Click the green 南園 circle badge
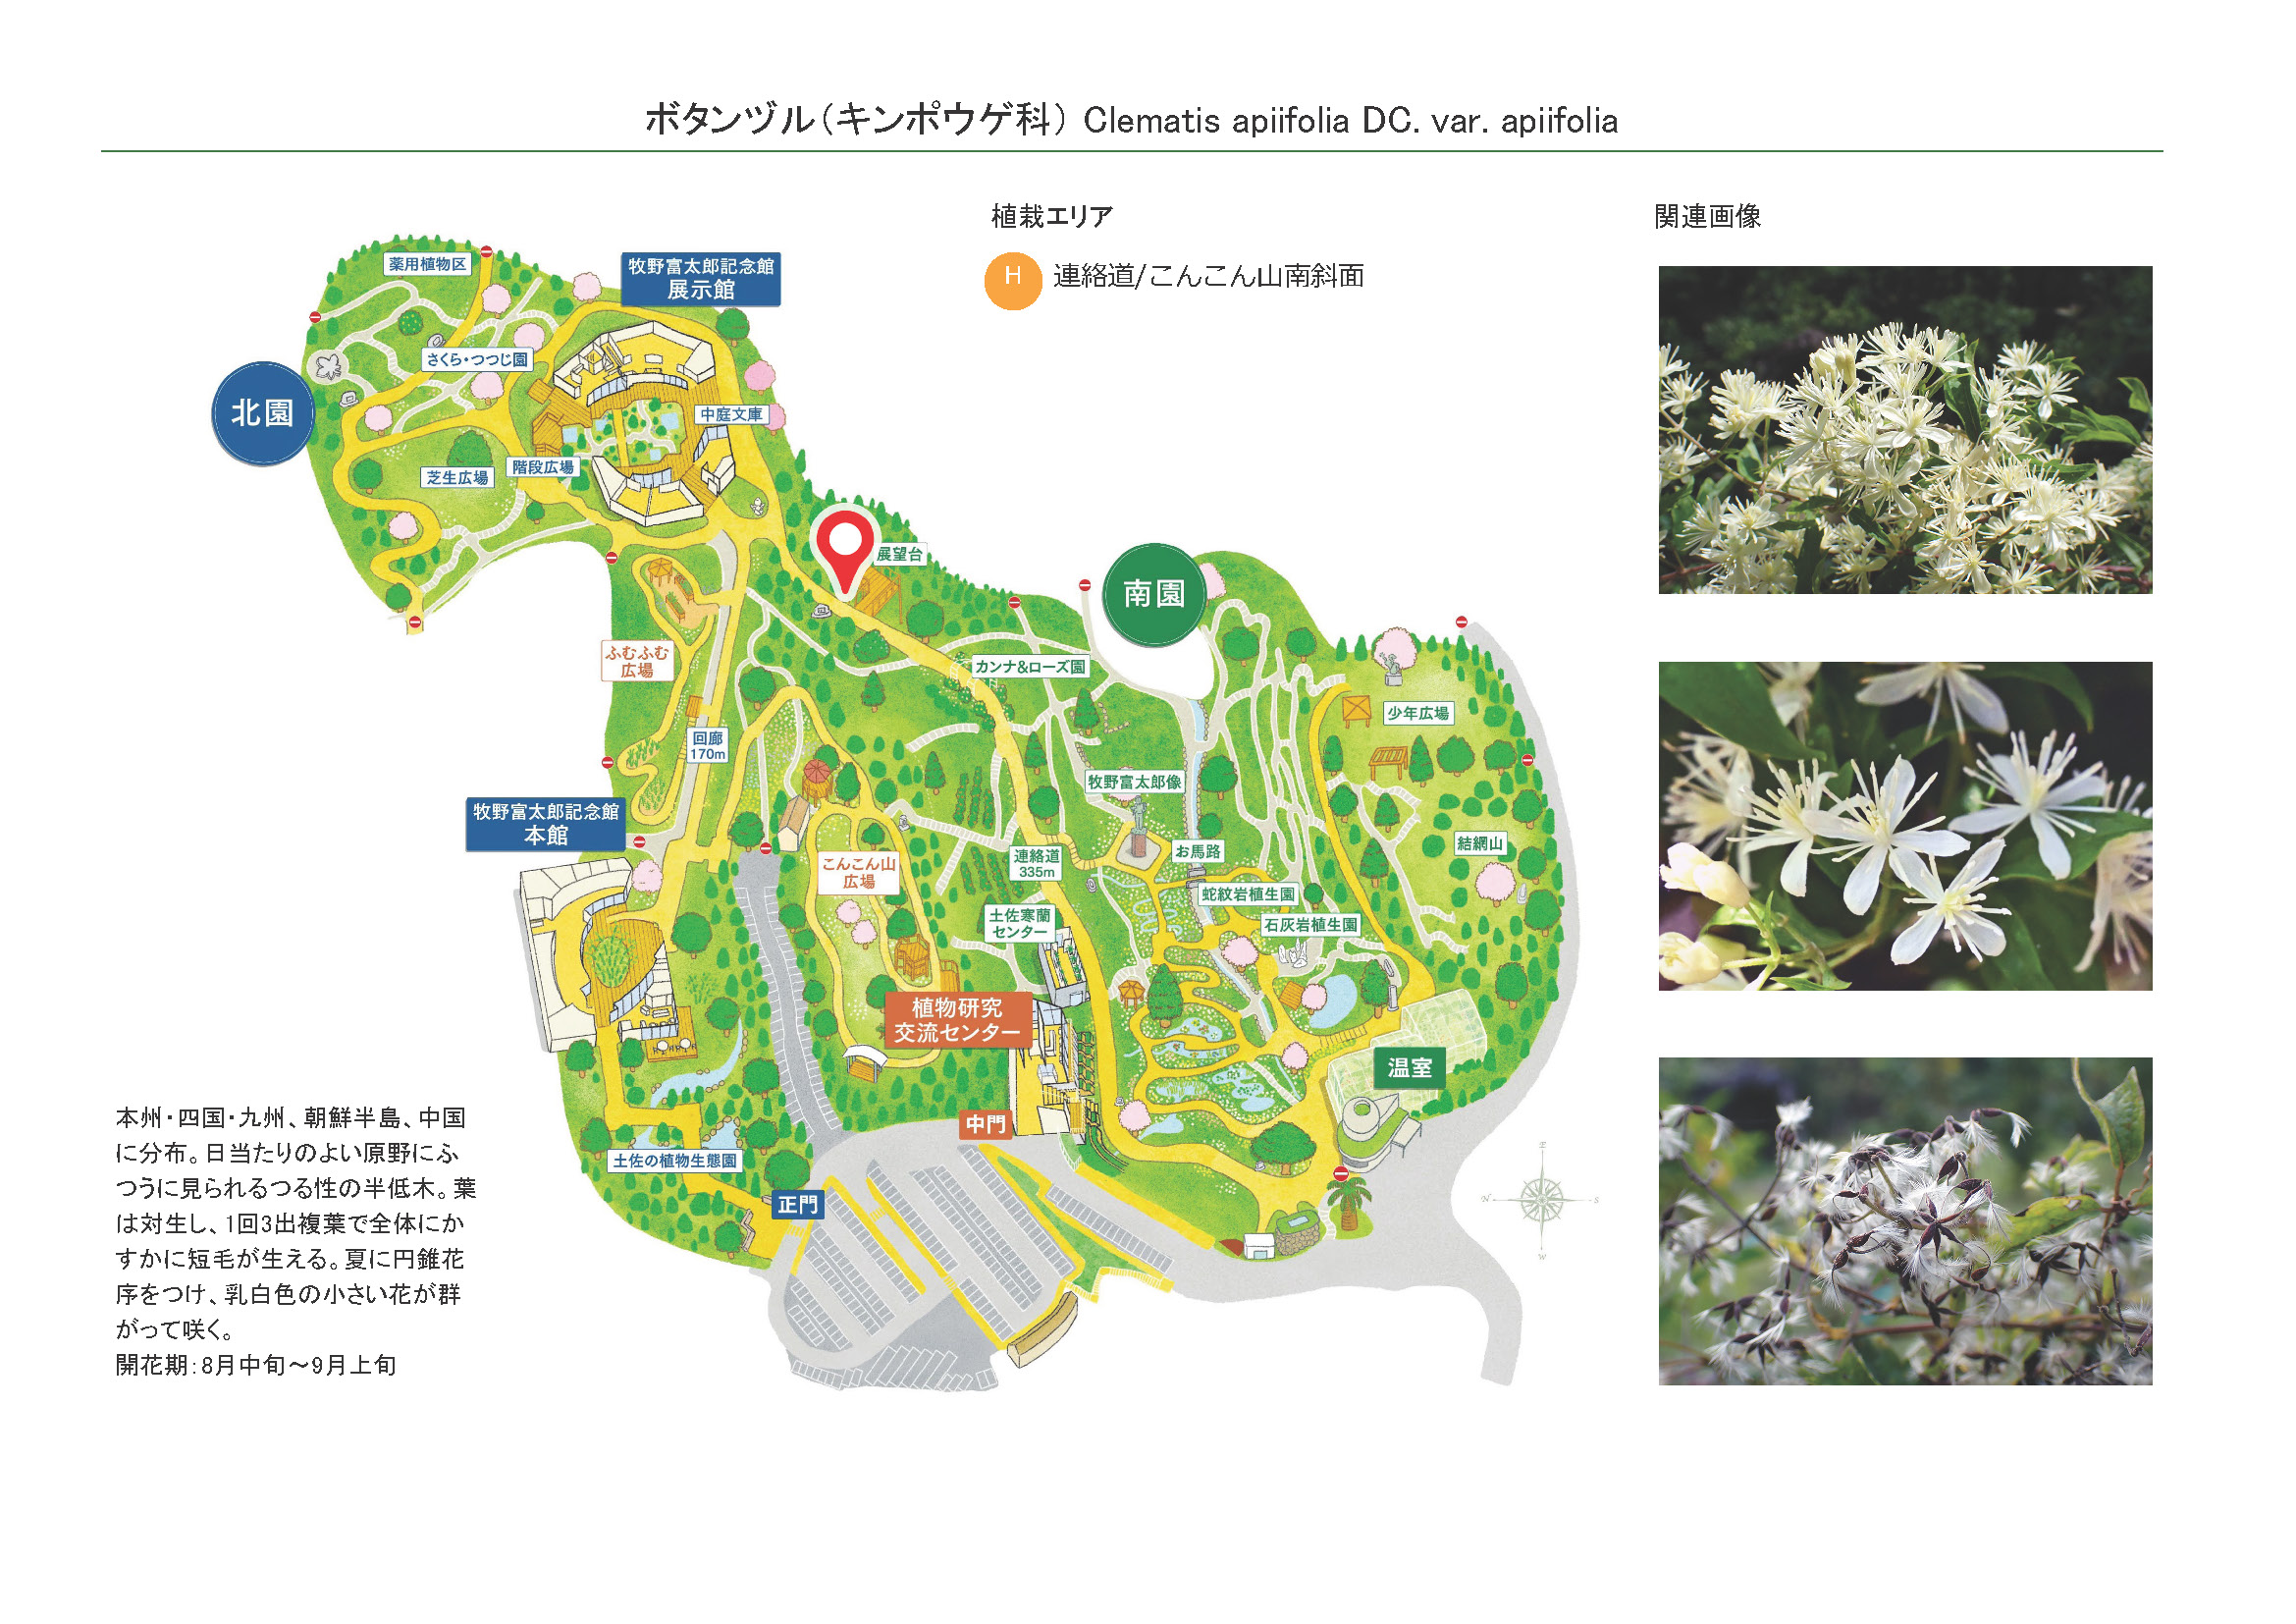The width and height of the screenshot is (2296, 1624). pos(1154,594)
